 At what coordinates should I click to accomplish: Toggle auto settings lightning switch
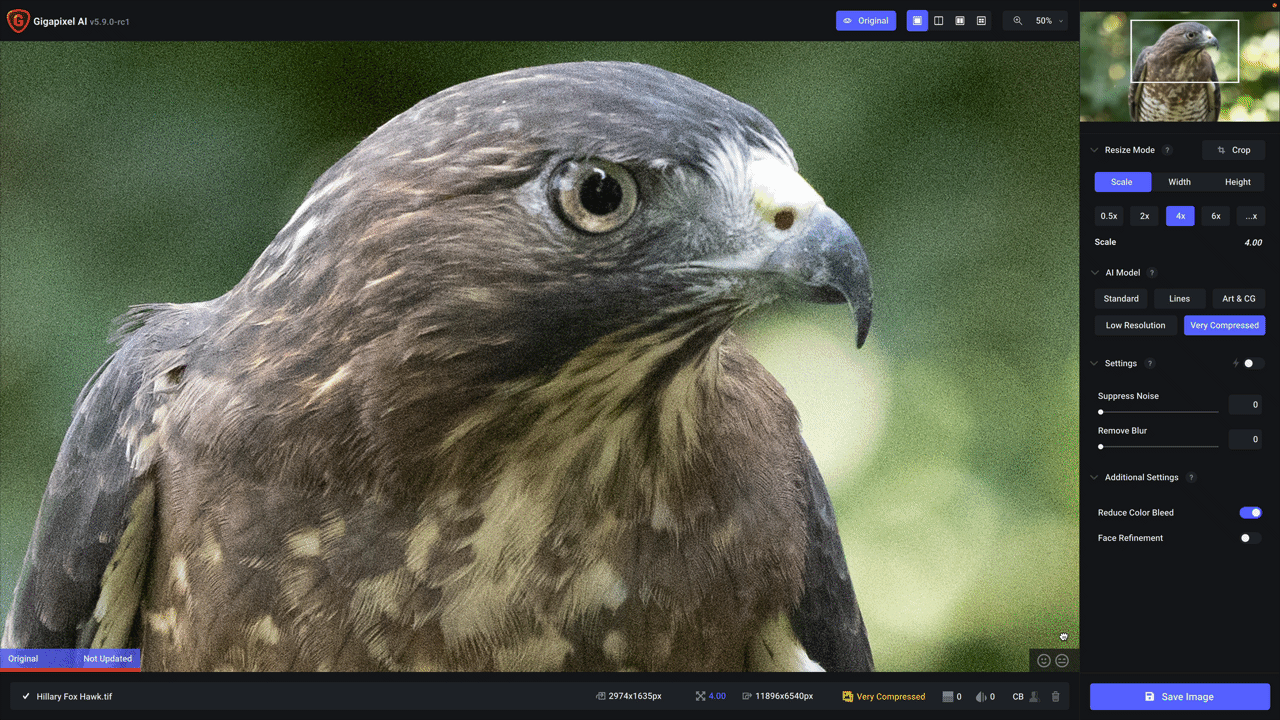tap(1253, 363)
